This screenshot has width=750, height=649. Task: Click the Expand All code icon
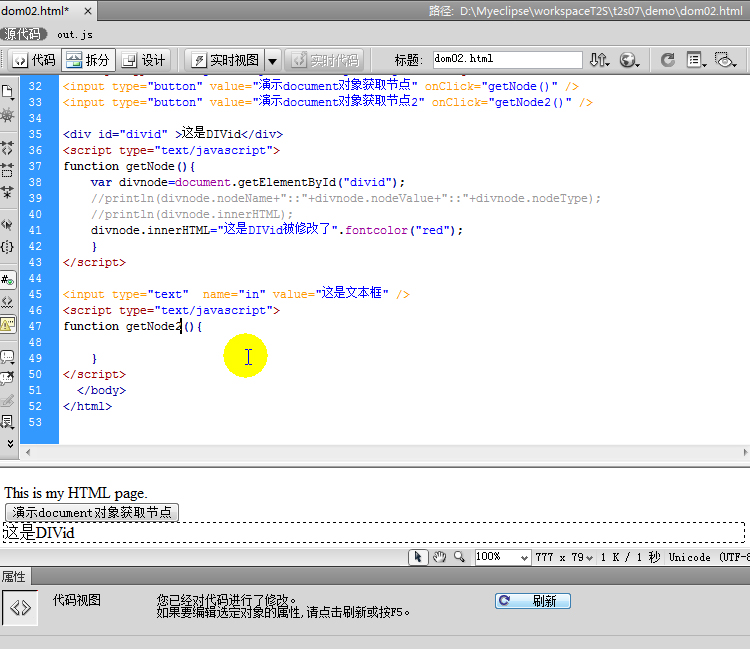(x=8, y=192)
